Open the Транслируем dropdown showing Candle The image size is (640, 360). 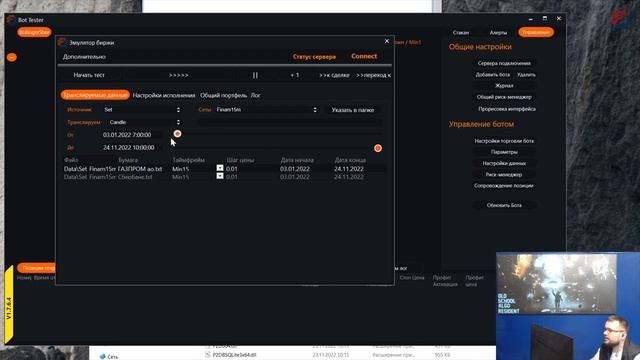pos(144,122)
